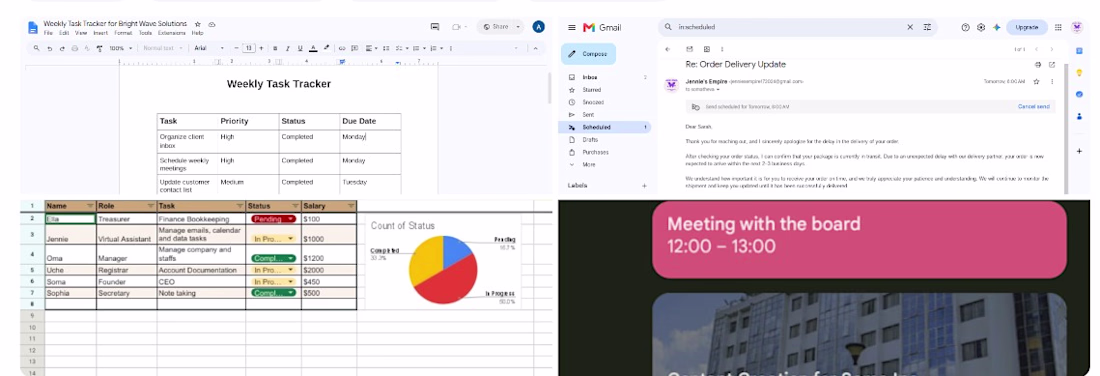Open the Normal text style dropdown
Viewport: 1100px width, 376px height.
click(x=162, y=48)
